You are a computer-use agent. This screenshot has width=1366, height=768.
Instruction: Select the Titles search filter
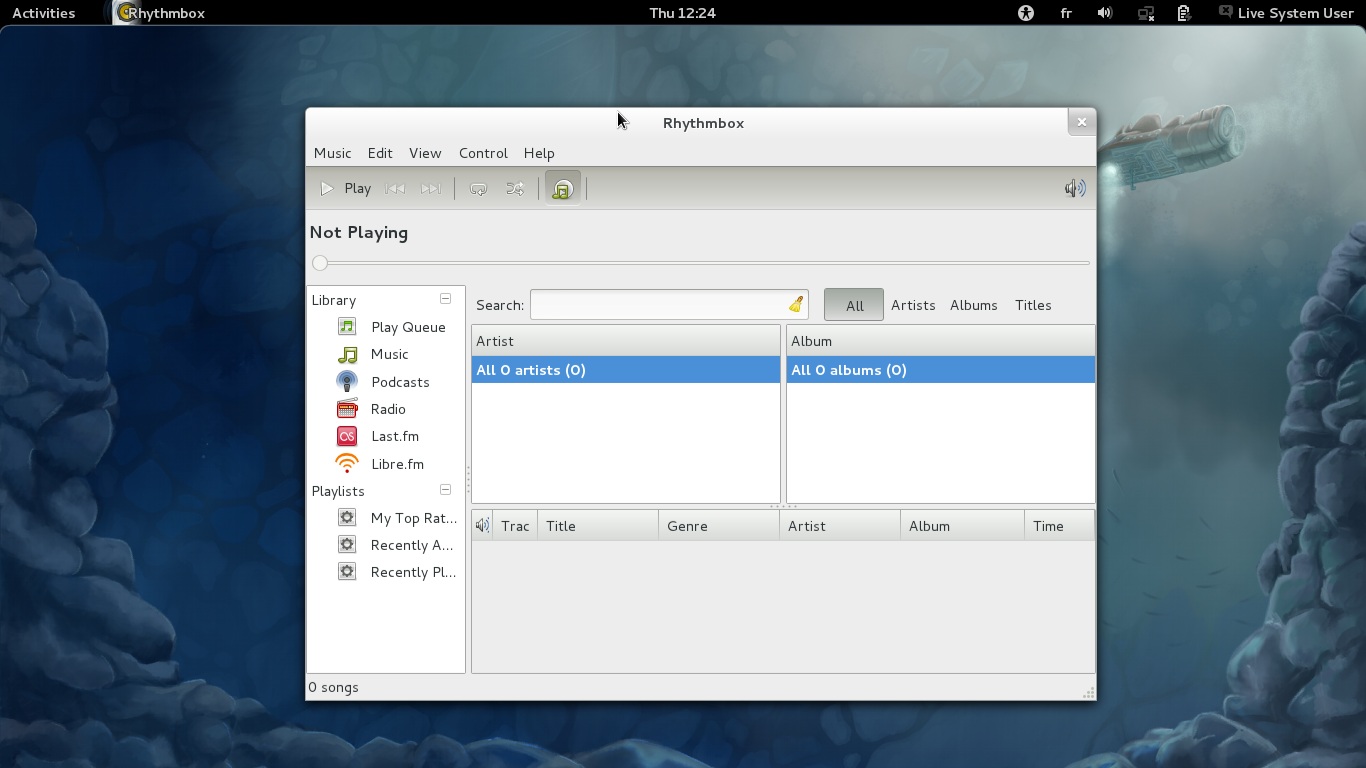click(x=1033, y=305)
